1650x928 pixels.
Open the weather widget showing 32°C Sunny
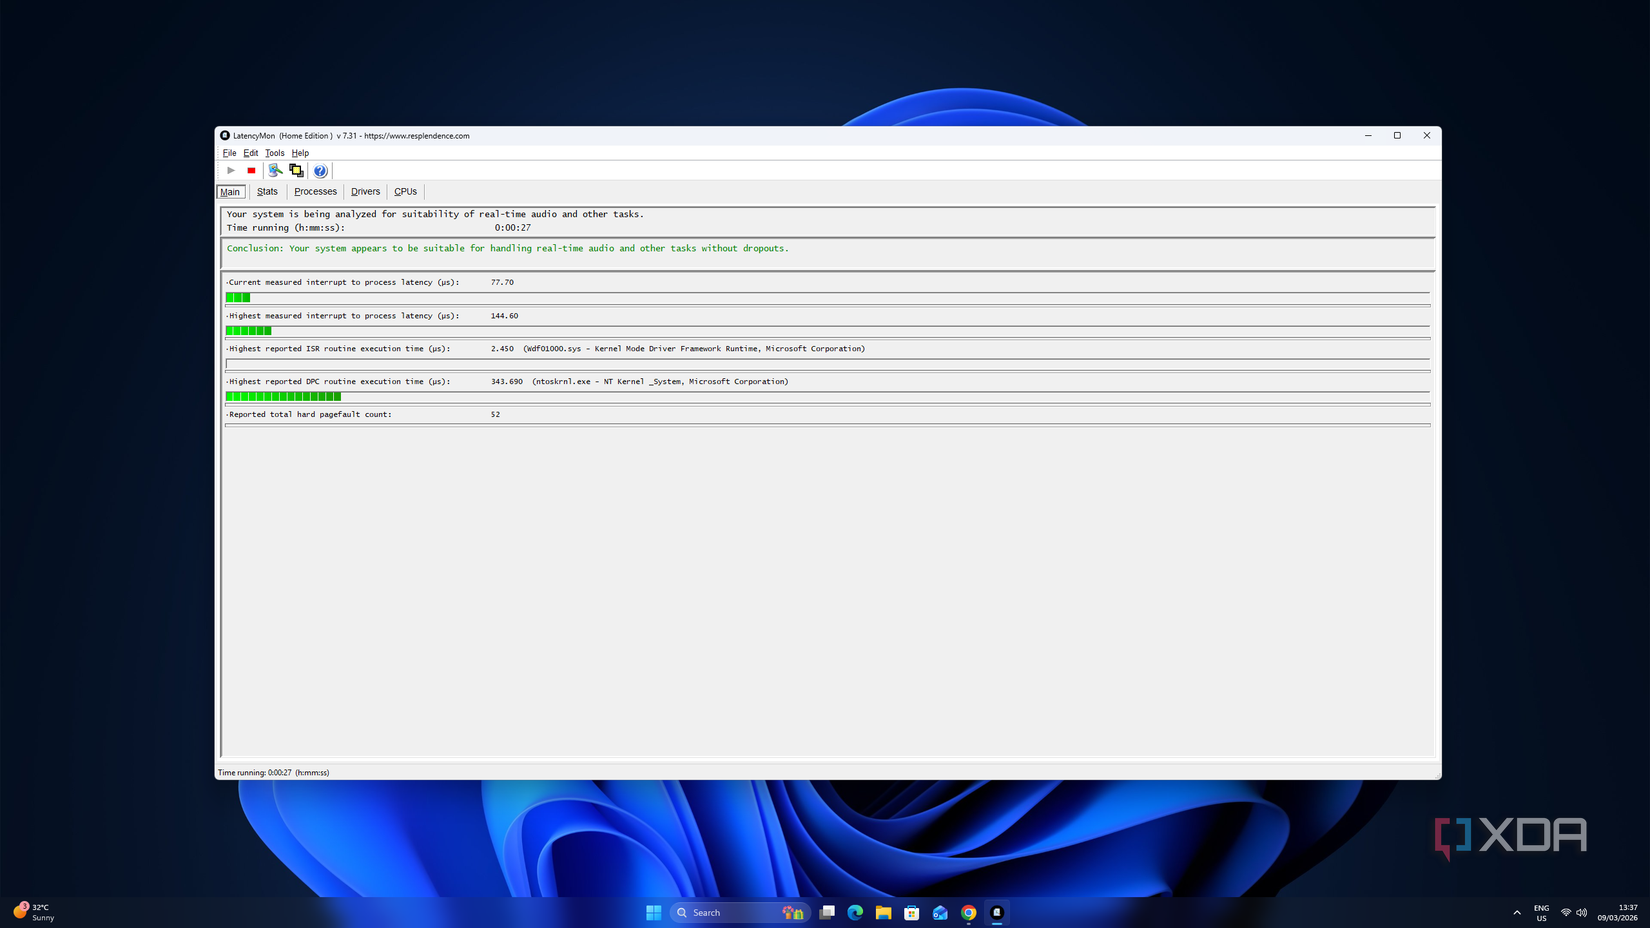[34, 912]
